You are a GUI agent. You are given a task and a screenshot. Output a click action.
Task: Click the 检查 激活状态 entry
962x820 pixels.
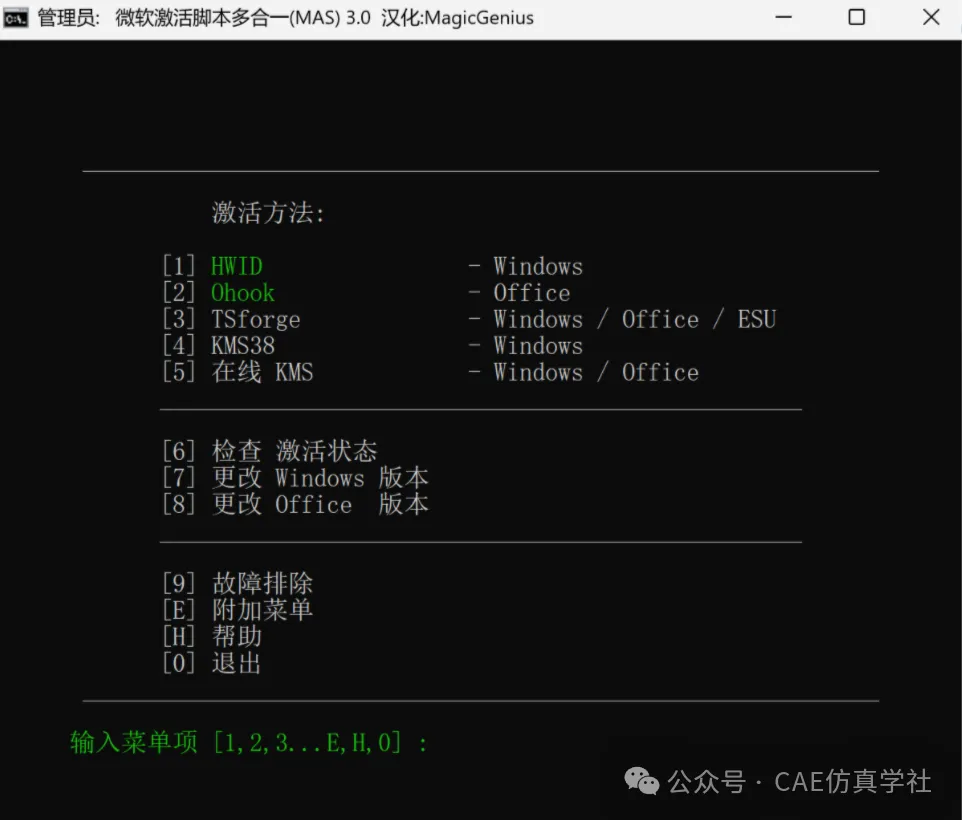tap(294, 451)
